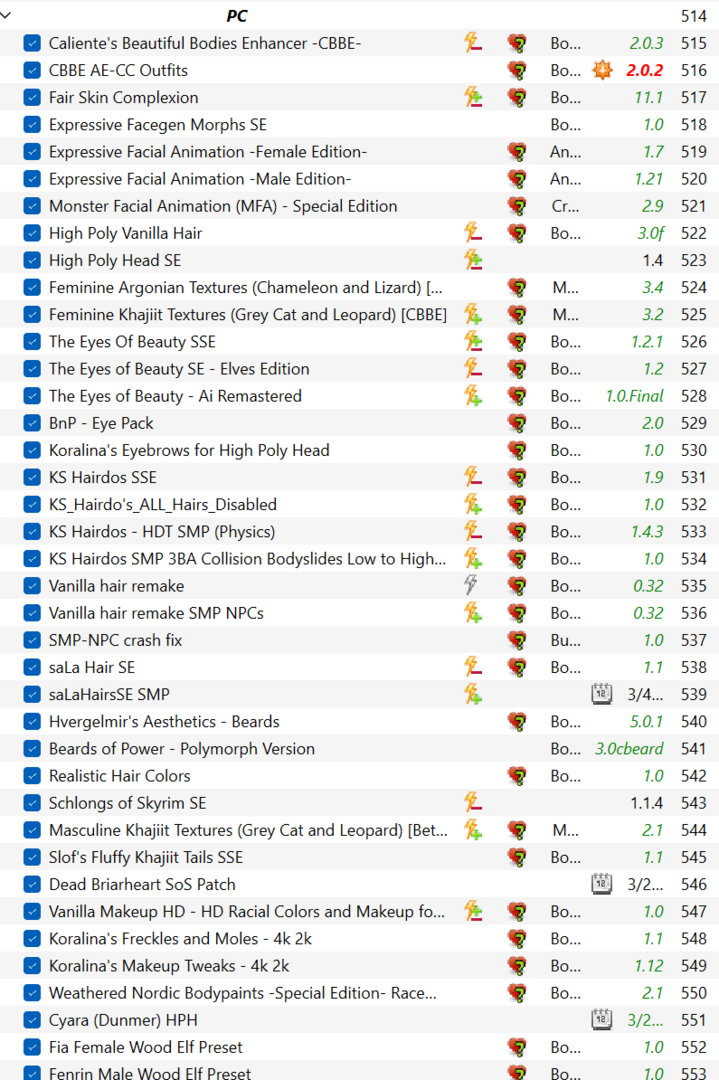Select the Expressive Facial Animation -Male Edition- row
Viewport: 719px width, 1080px height.
[x=360, y=179]
